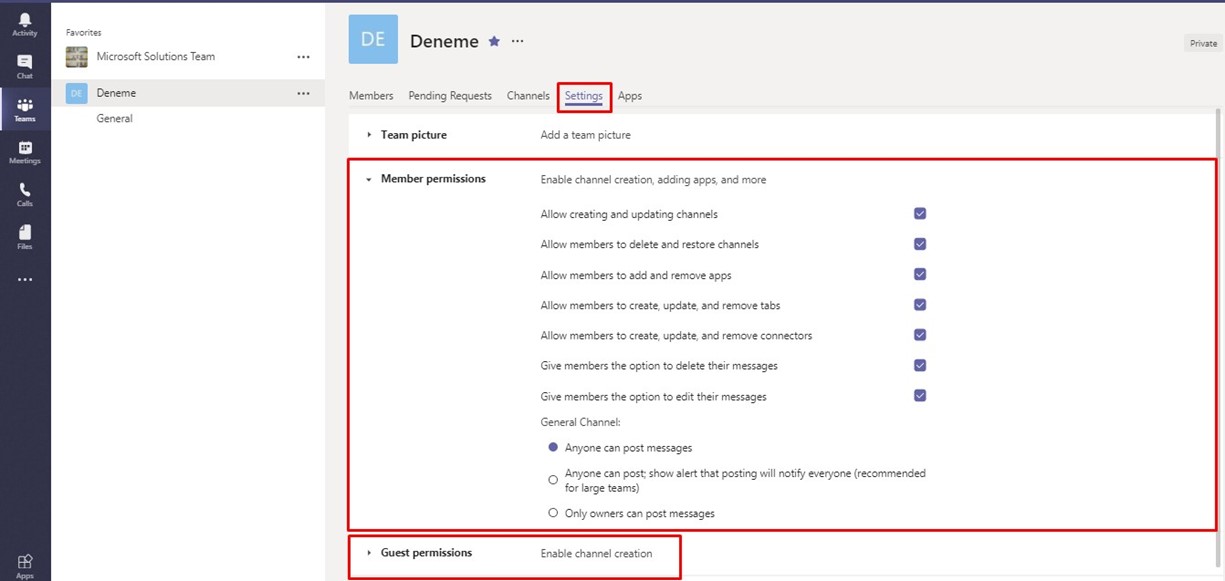Screen dimensions: 1225x581
Task: Uncheck Allow members to create, update, remove connectors
Action: click(x=920, y=335)
